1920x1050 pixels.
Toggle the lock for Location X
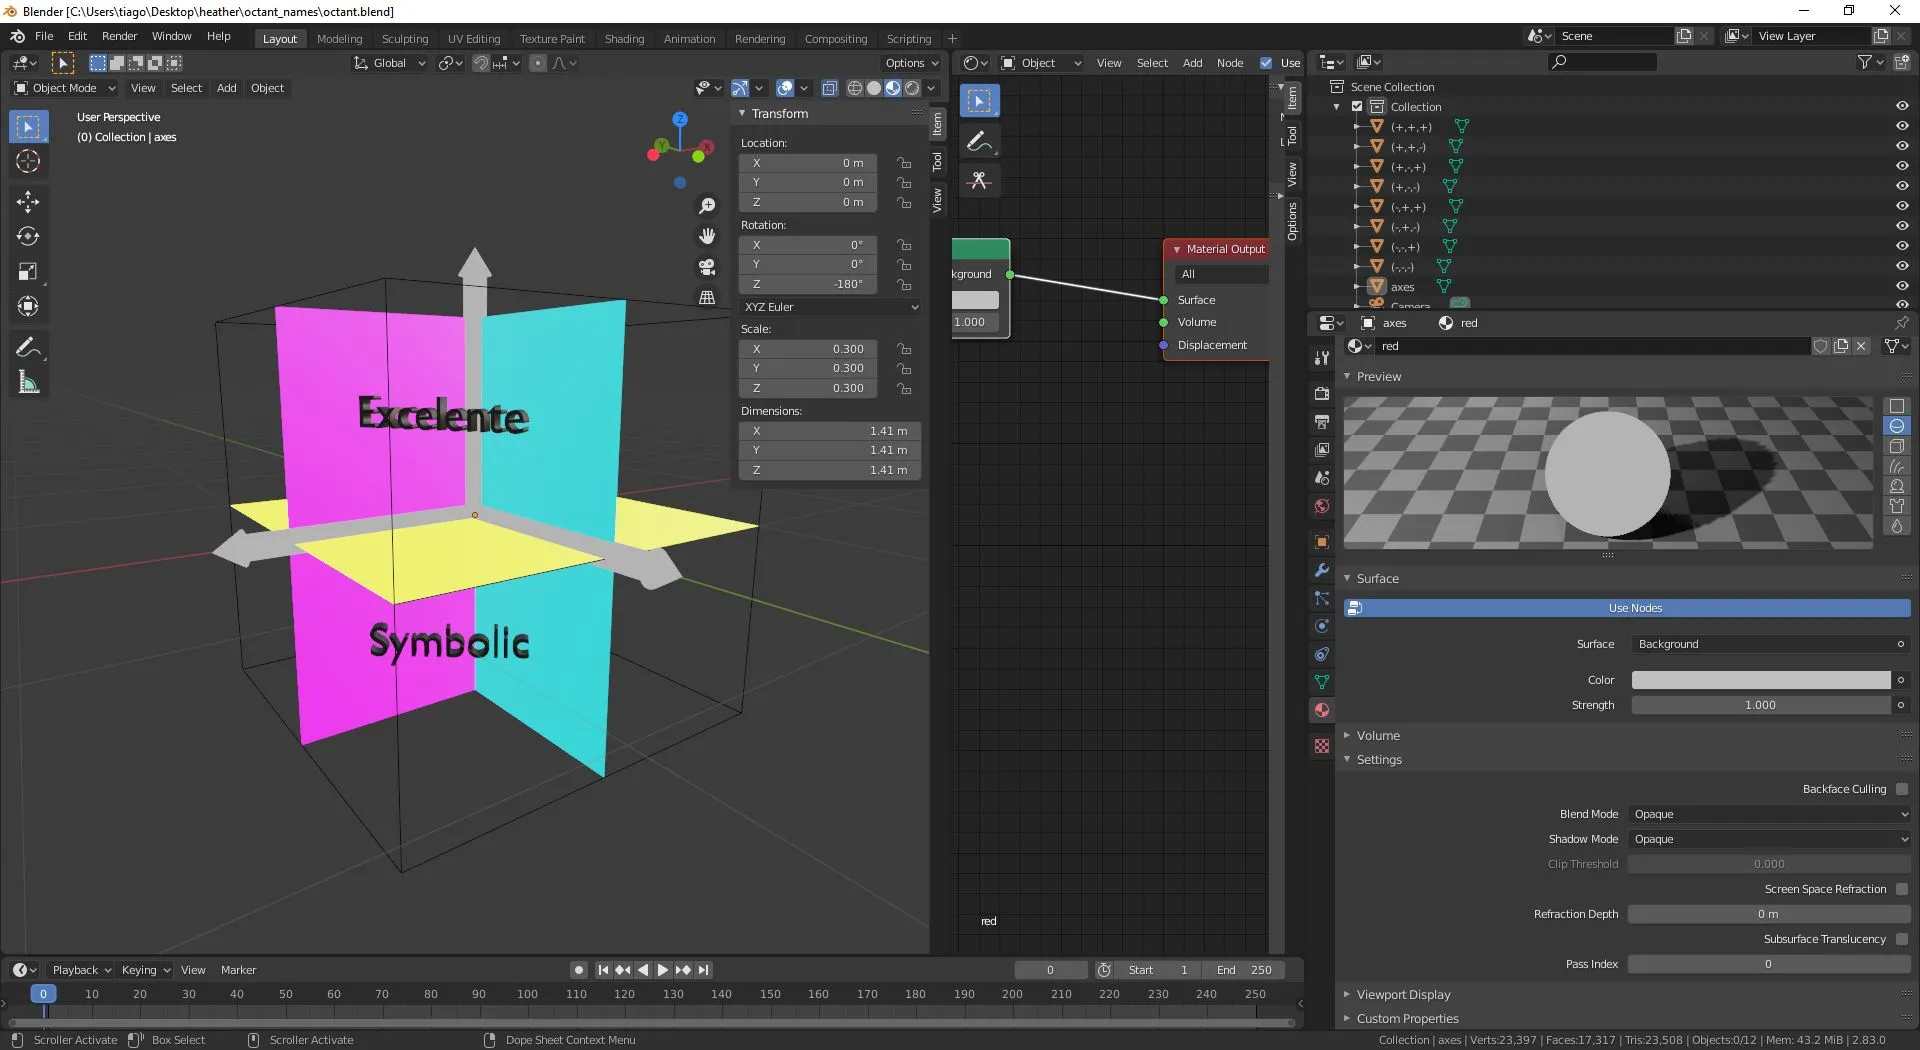tap(904, 163)
